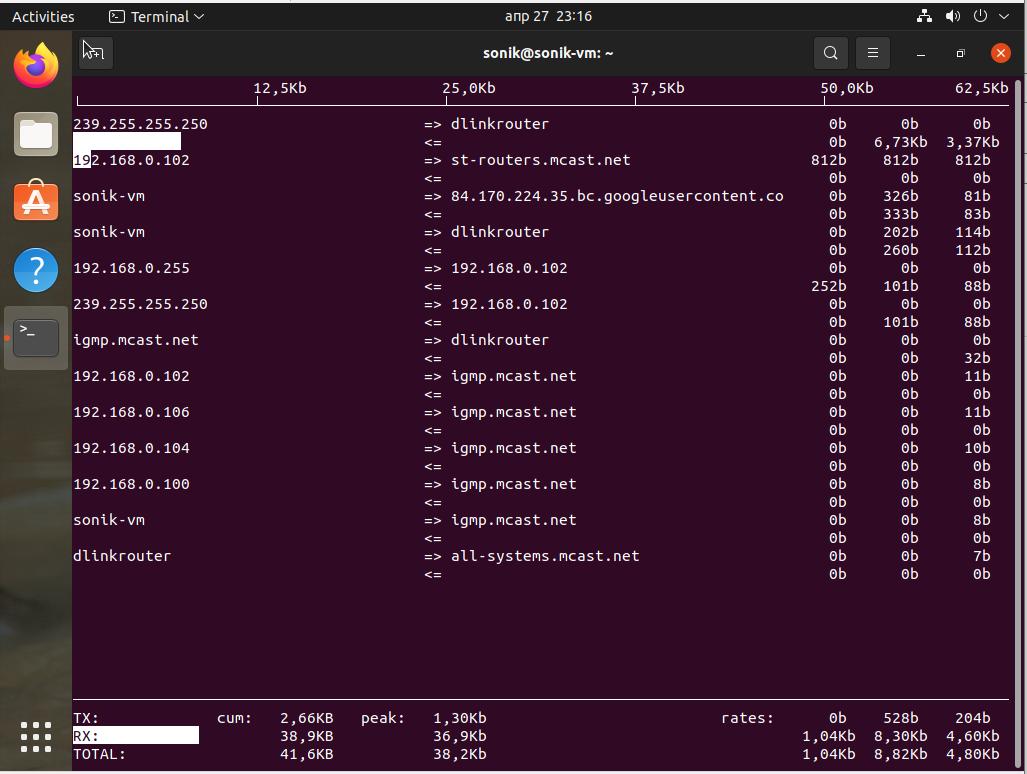Click the terminal search icon
1027x774 pixels.
(830, 53)
